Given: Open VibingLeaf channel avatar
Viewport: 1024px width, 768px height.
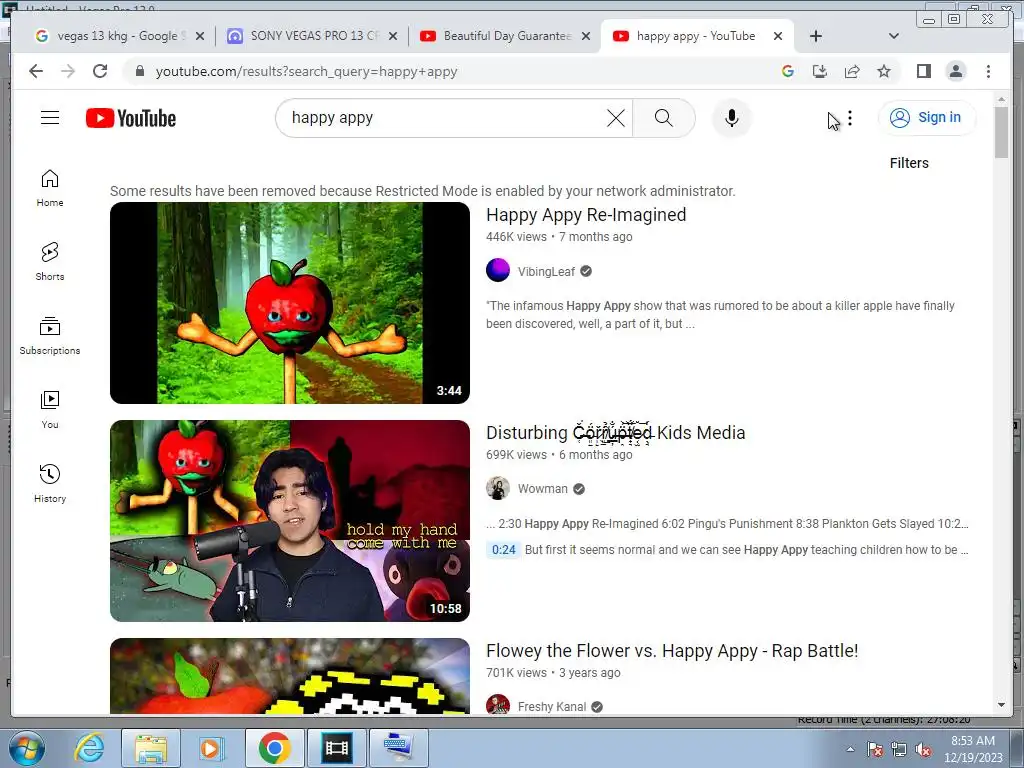Looking at the screenshot, I should (x=498, y=270).
